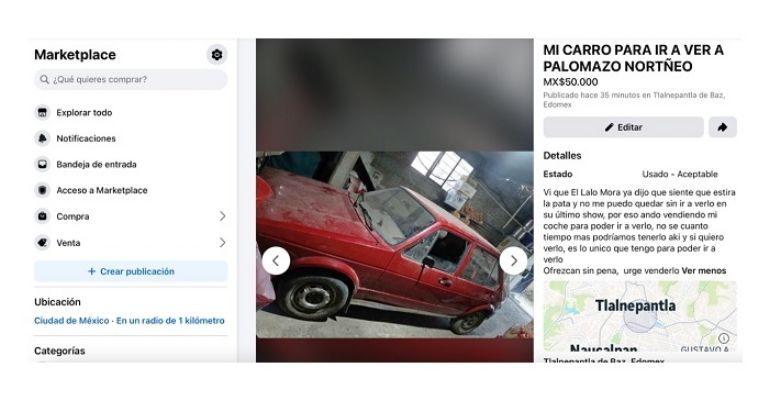Click the Bandeja de entrada inbox icon

(x=43, y=165)
